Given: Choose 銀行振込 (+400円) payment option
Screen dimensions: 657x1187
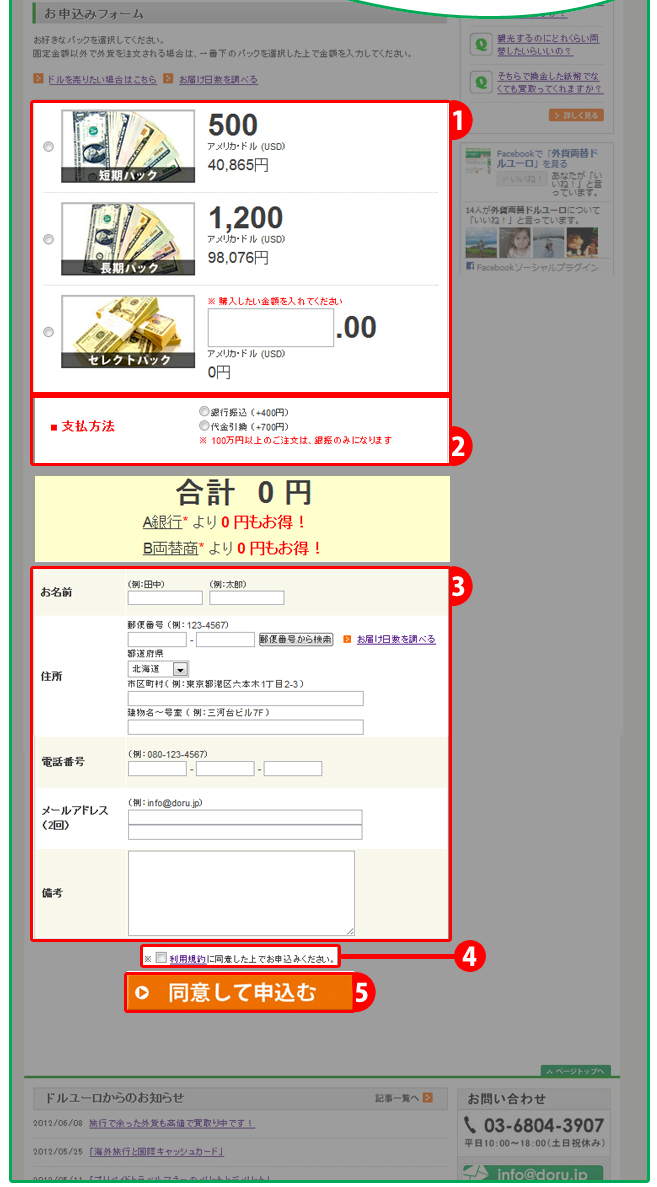Looking at the screenshot, I should [204, 411].
